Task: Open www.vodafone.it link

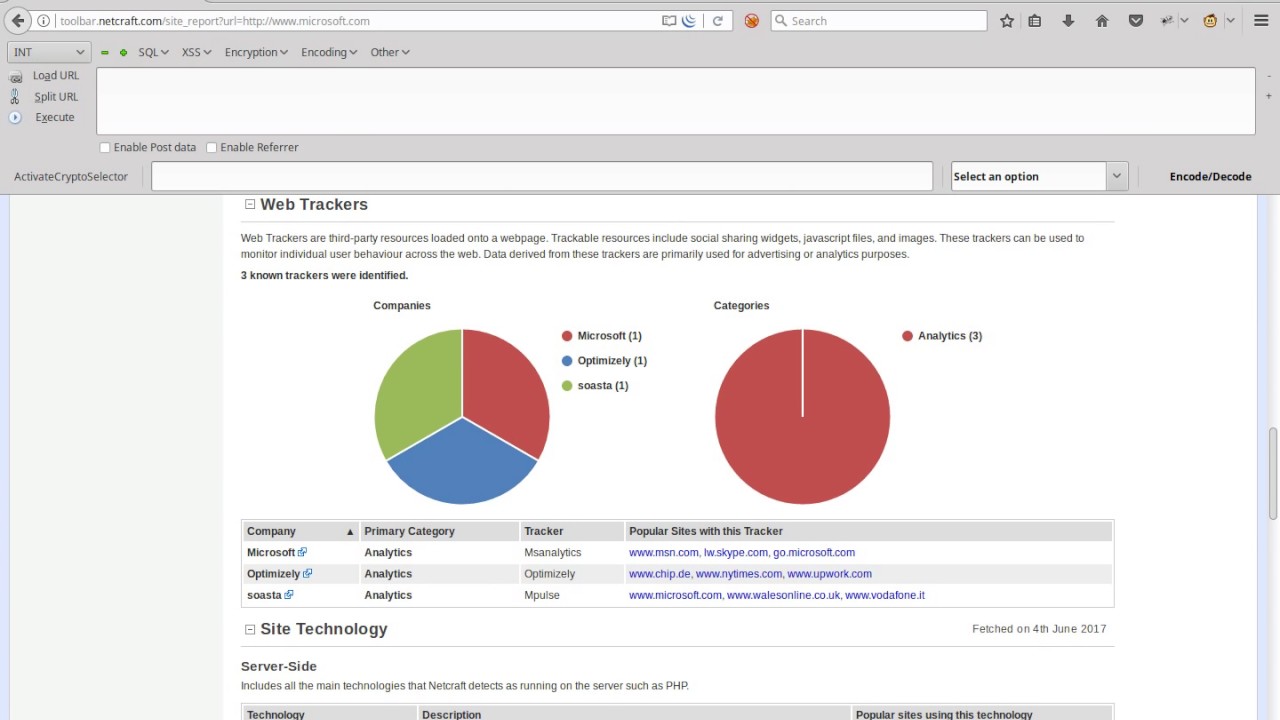Action: point(885,595)
